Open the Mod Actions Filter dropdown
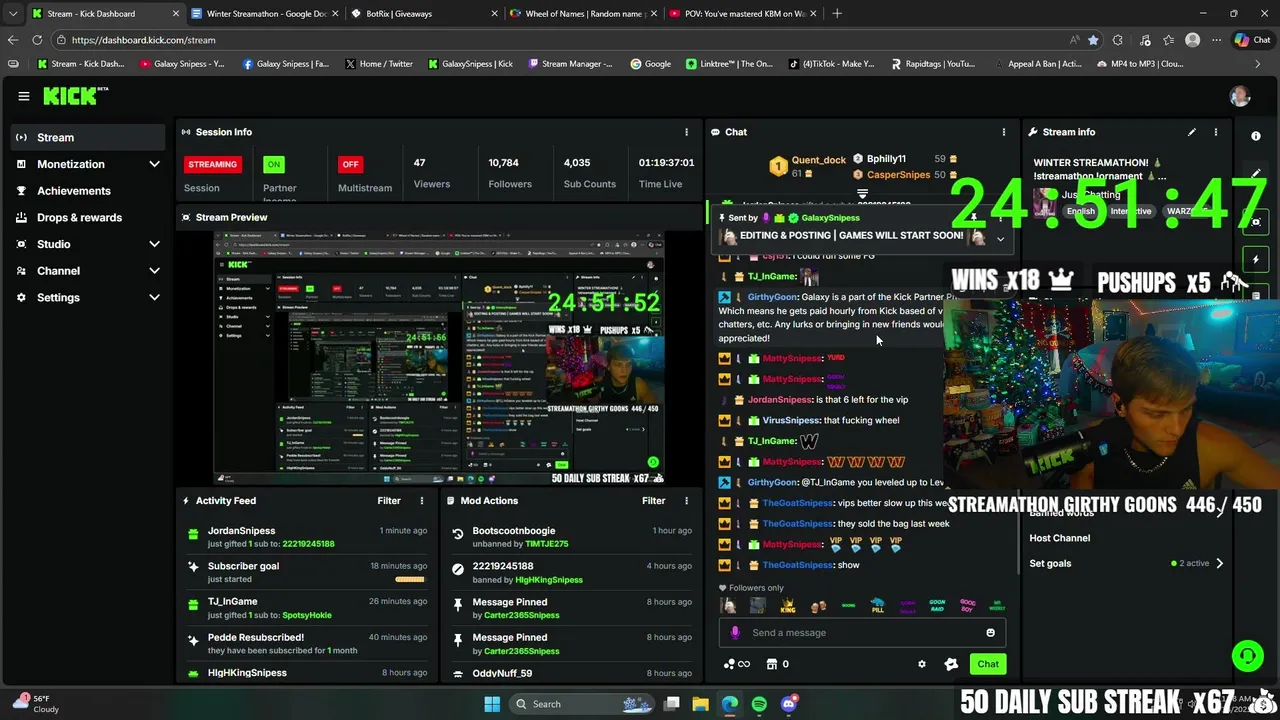 [653, 501]
